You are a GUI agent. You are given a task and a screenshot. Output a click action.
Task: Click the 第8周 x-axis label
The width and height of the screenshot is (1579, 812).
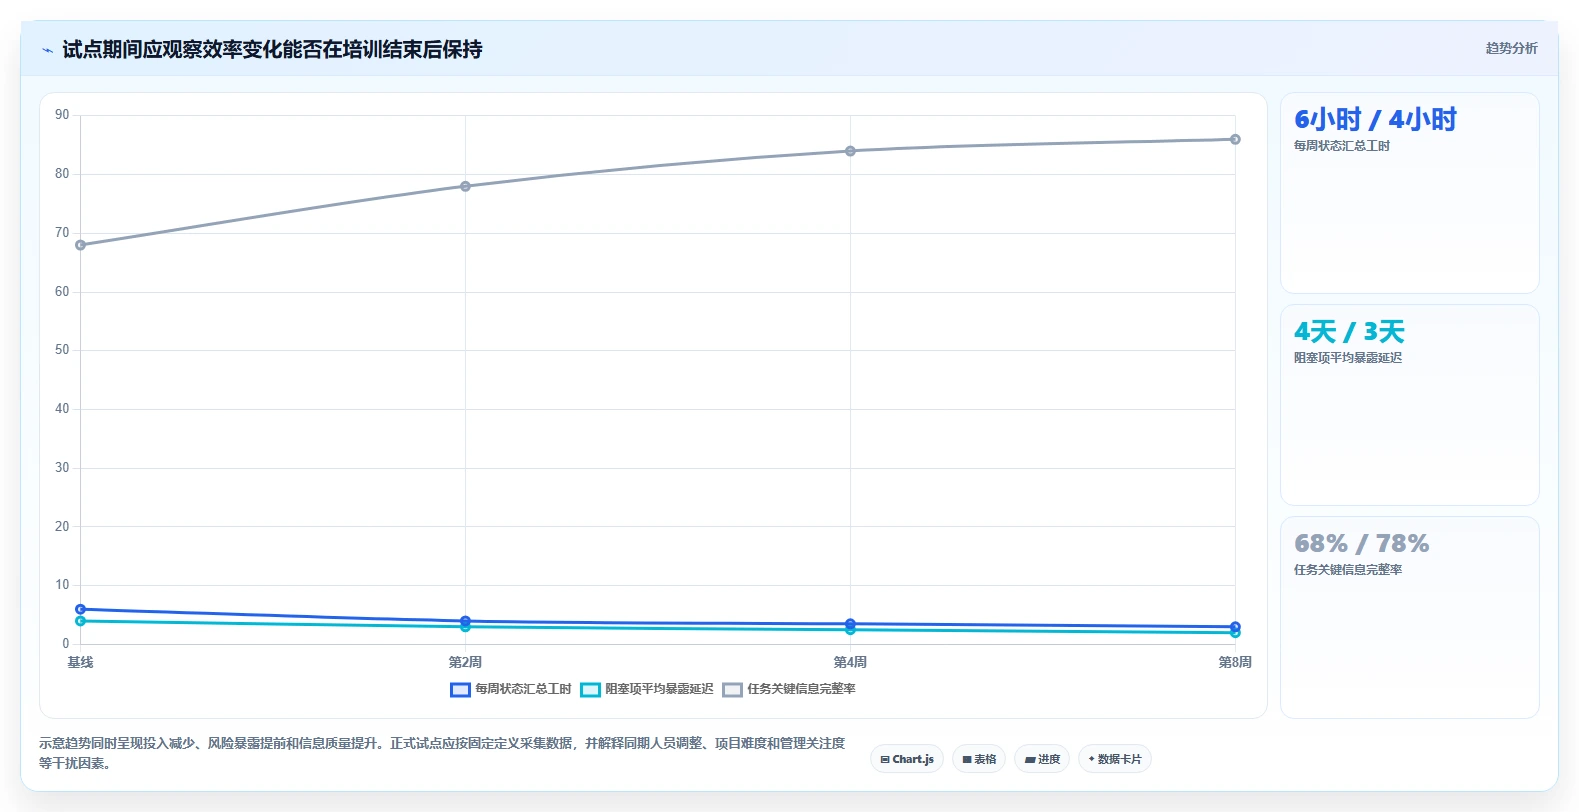[1235, 662]
